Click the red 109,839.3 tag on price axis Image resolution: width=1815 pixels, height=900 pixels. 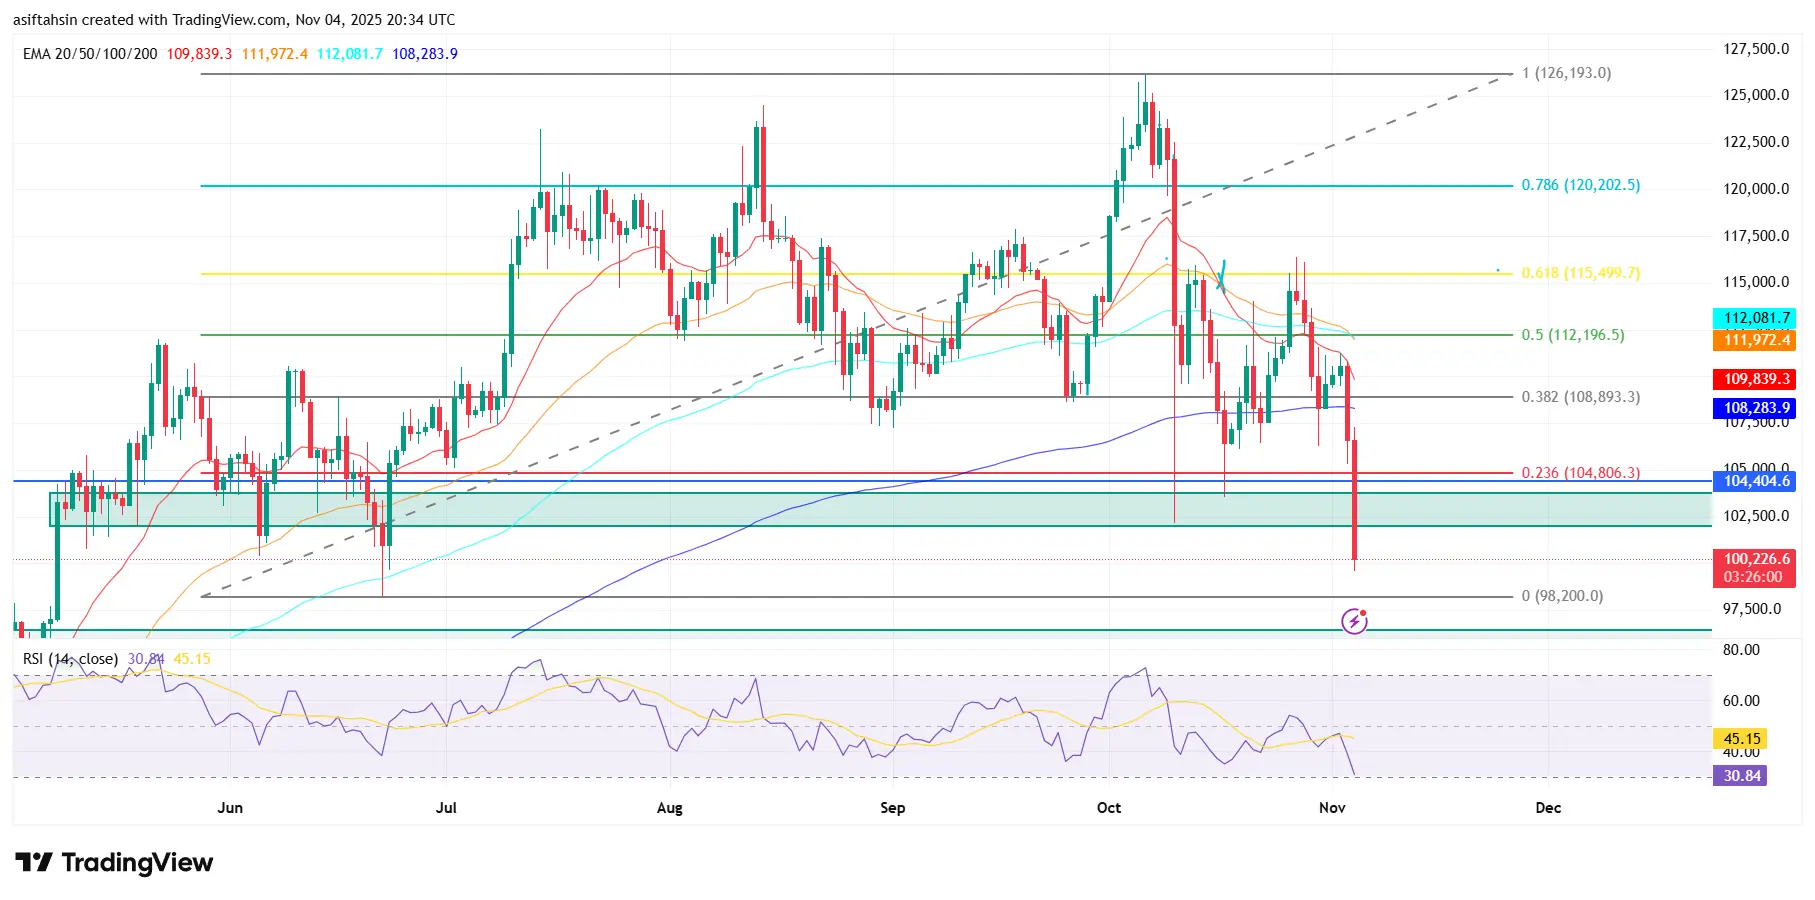pos(1756,379)
